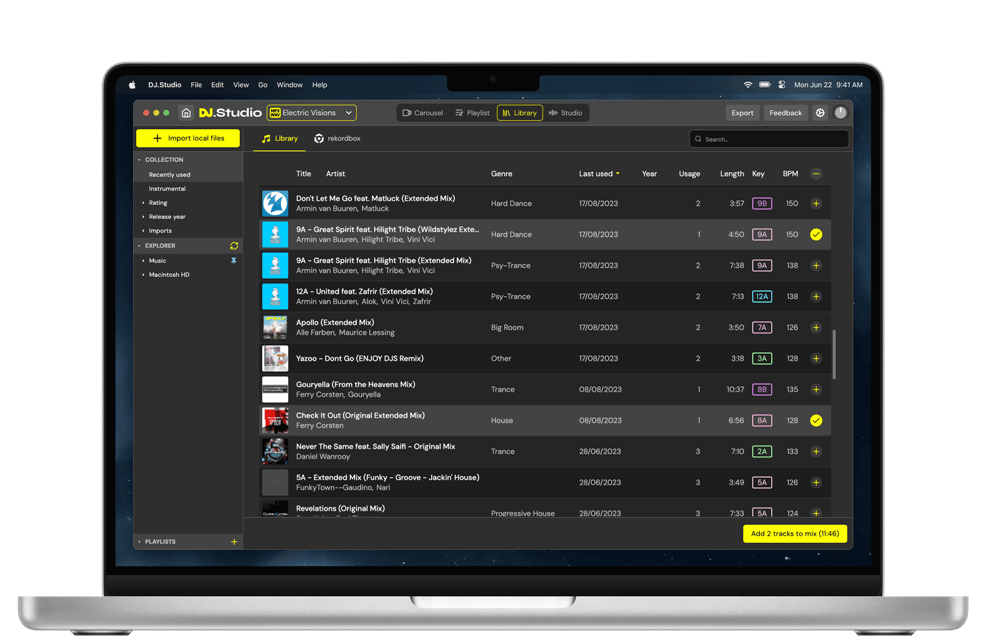986x641 pixels.
Task: Click Add 2 tracks to mix button
Action: [x=795, y=534]
